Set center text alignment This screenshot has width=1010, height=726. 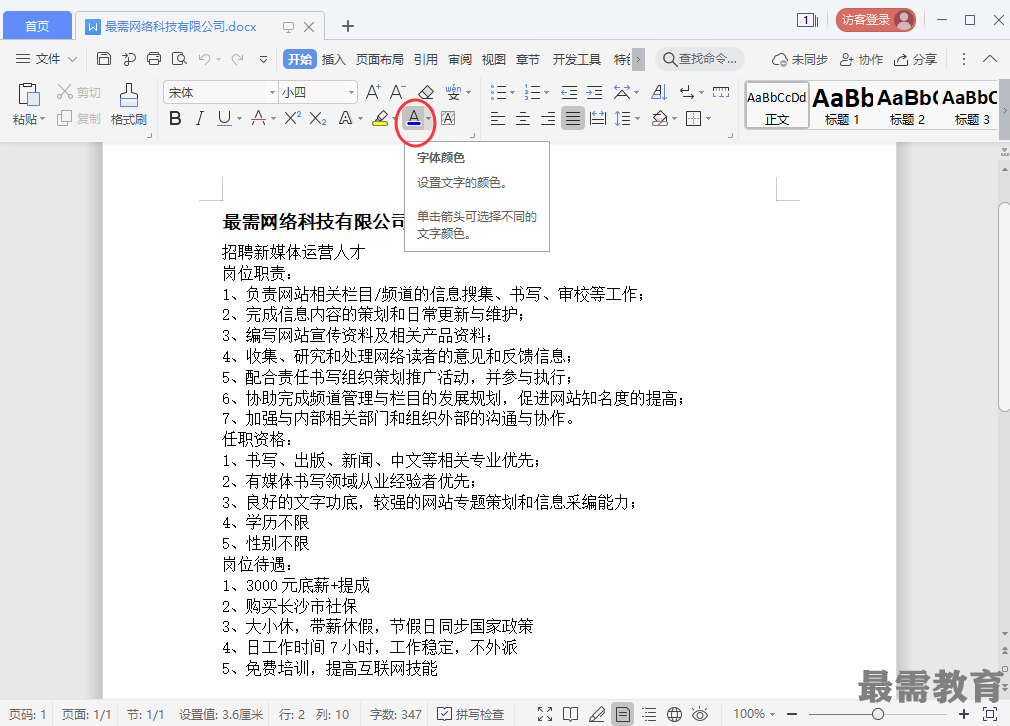point(522,118)
